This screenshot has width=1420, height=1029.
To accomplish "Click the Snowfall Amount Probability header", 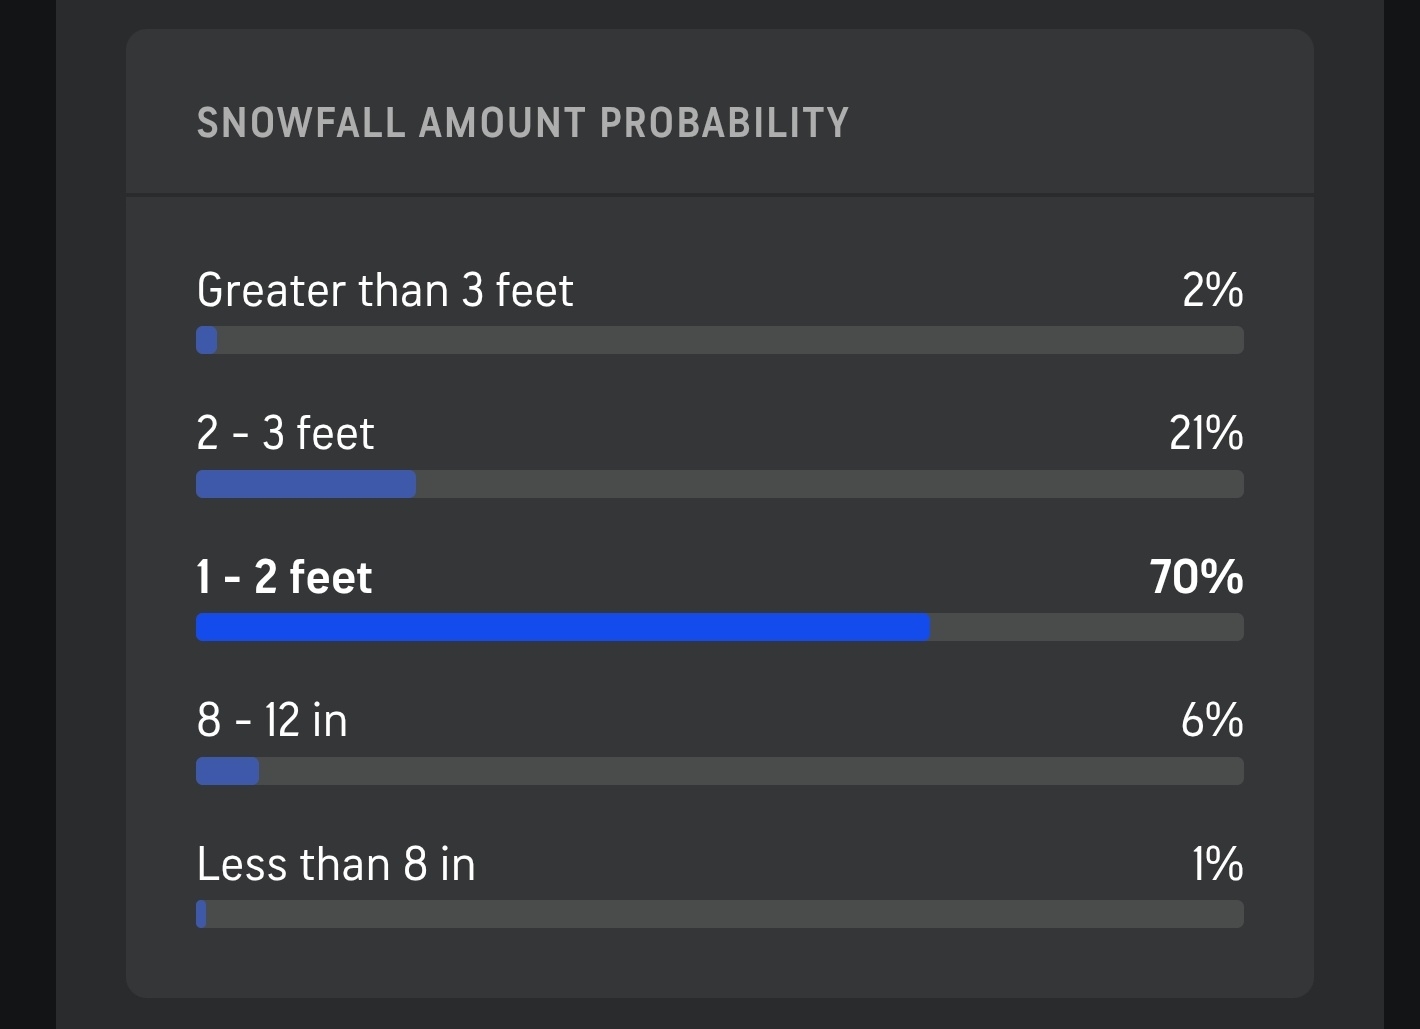I will pos(522,123).
